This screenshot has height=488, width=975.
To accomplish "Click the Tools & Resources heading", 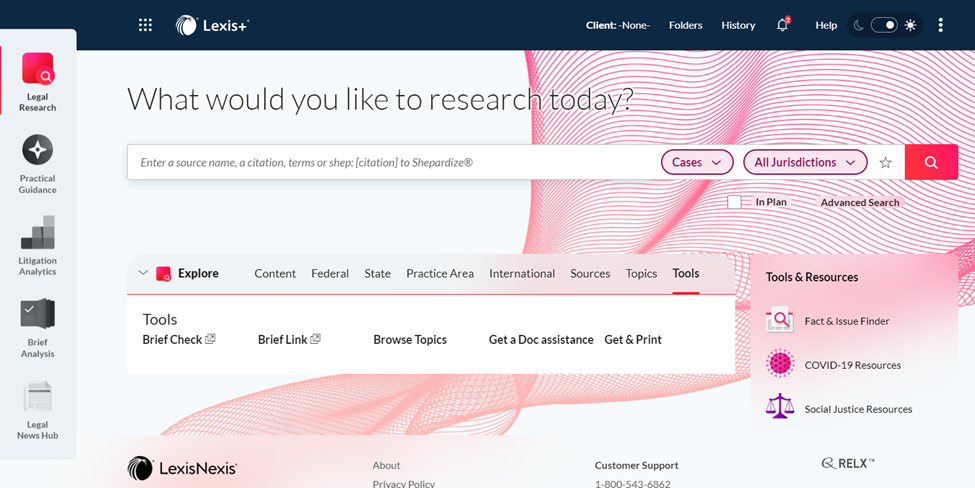I will [x=811, y=277].
